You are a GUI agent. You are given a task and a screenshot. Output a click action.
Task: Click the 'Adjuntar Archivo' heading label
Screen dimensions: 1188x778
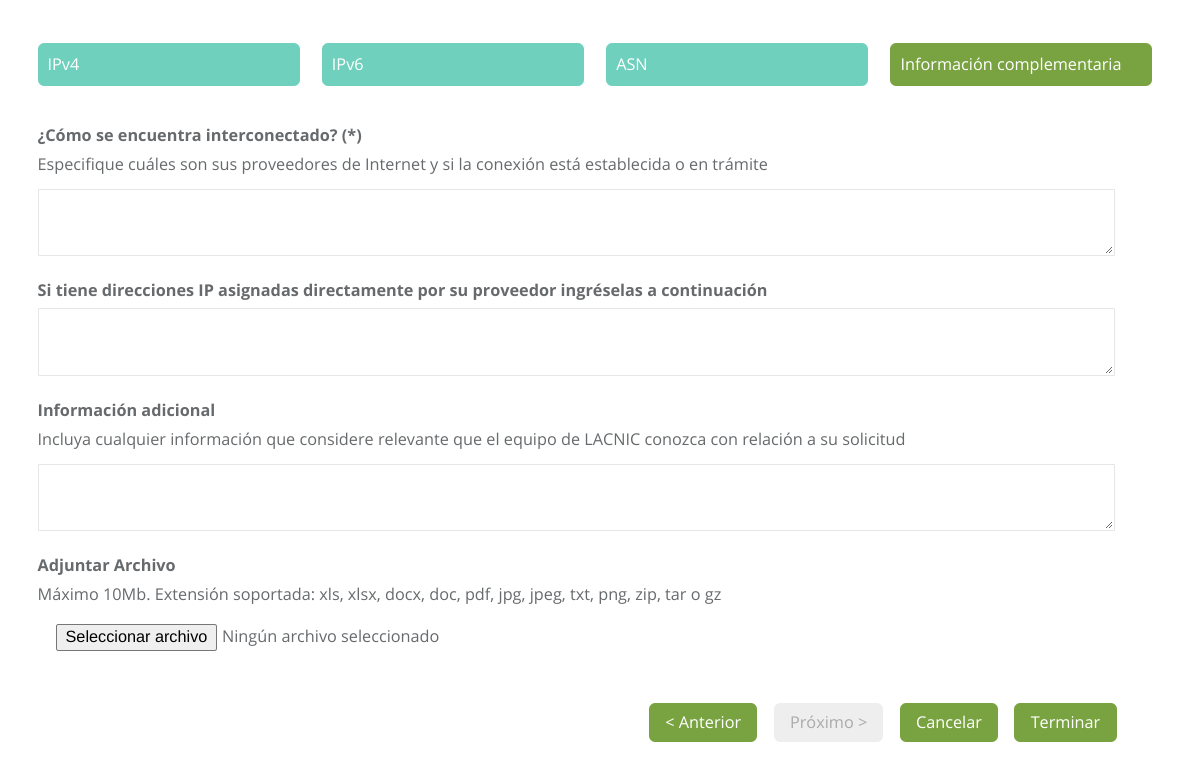[106, 566]
